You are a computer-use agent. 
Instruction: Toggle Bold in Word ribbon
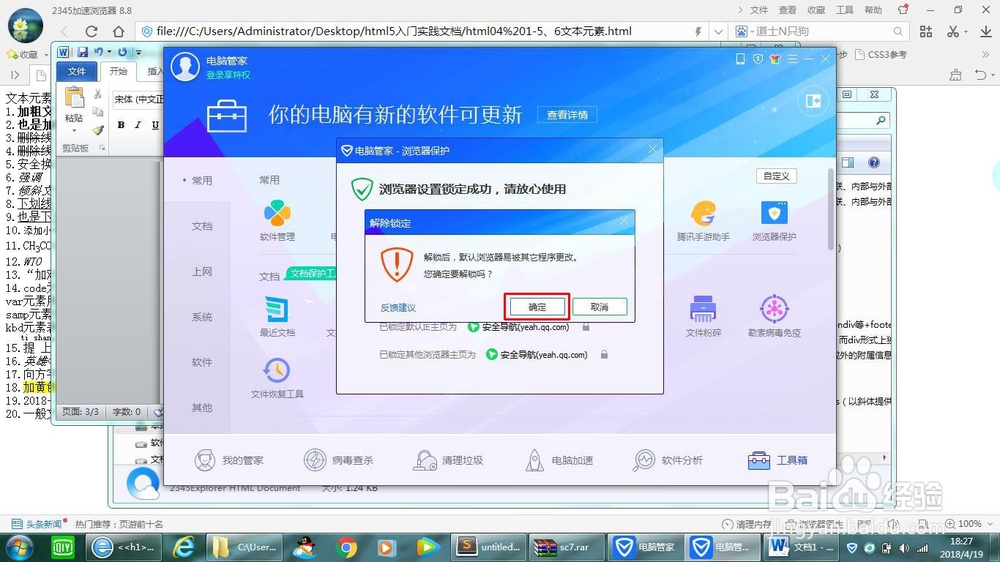coord(121,125)
